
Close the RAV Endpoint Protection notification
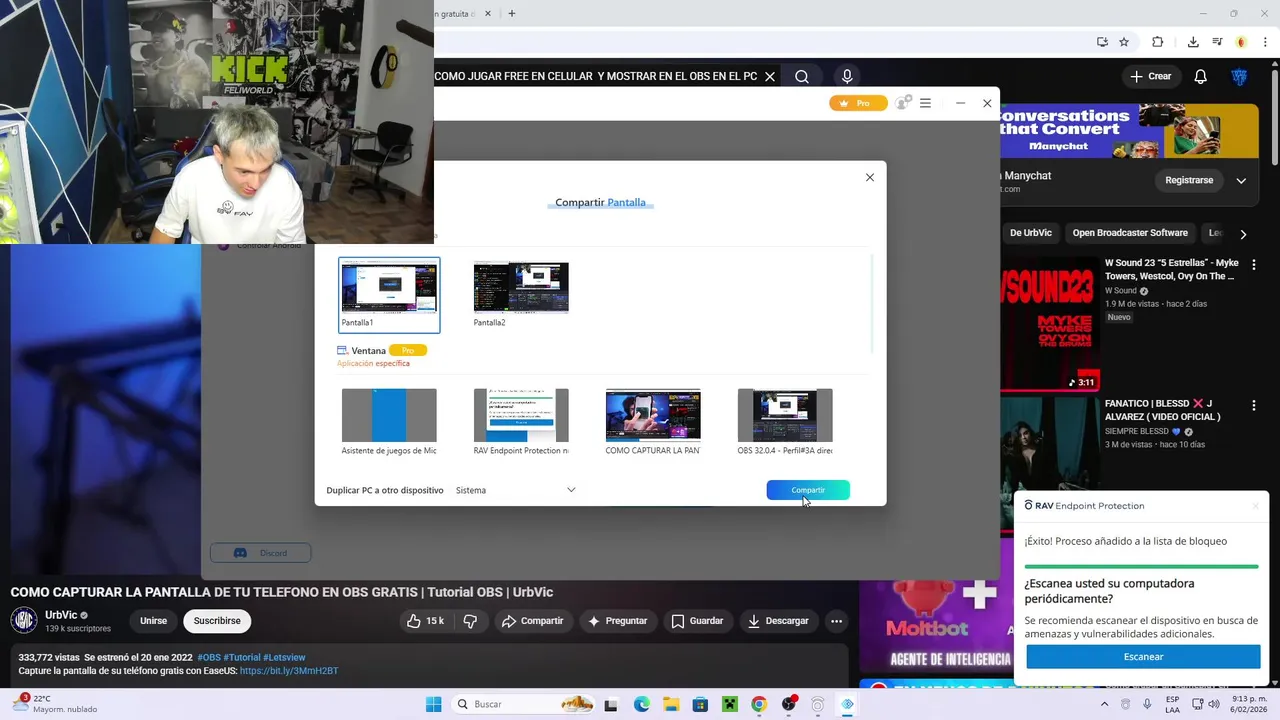coord(1256,505)
